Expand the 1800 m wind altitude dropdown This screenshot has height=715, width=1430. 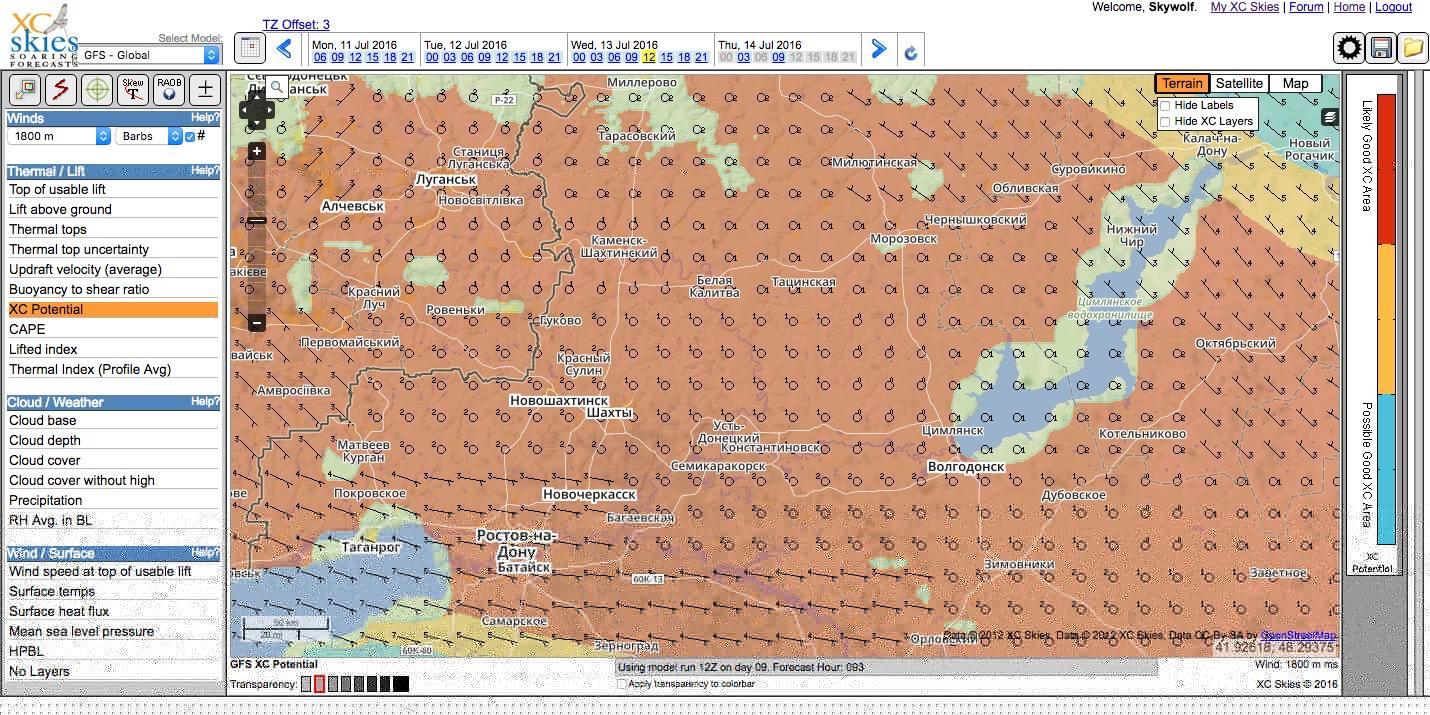pos(60,137)
